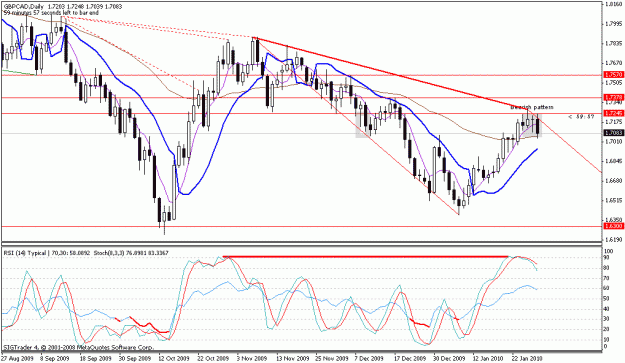Click the 1.7175 price axis label
Screen dimensions: 625x363
click(x=613, y=122)
